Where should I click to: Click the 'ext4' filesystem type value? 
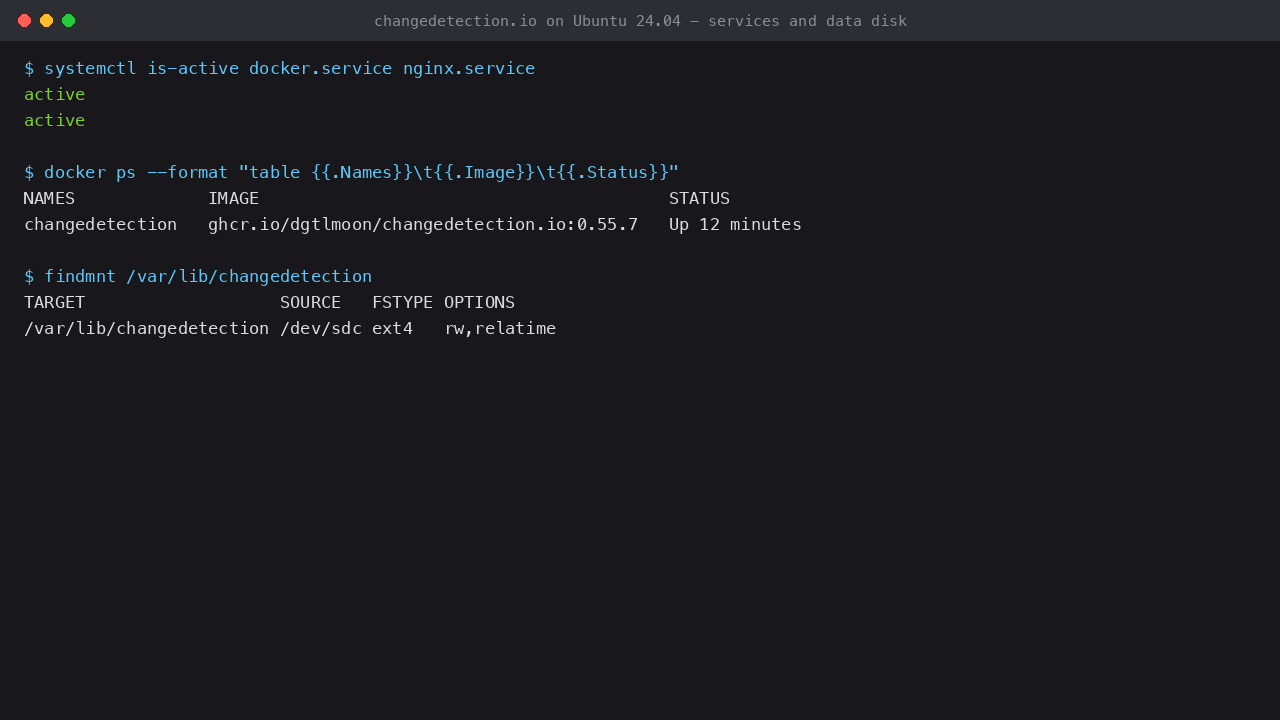393,328
